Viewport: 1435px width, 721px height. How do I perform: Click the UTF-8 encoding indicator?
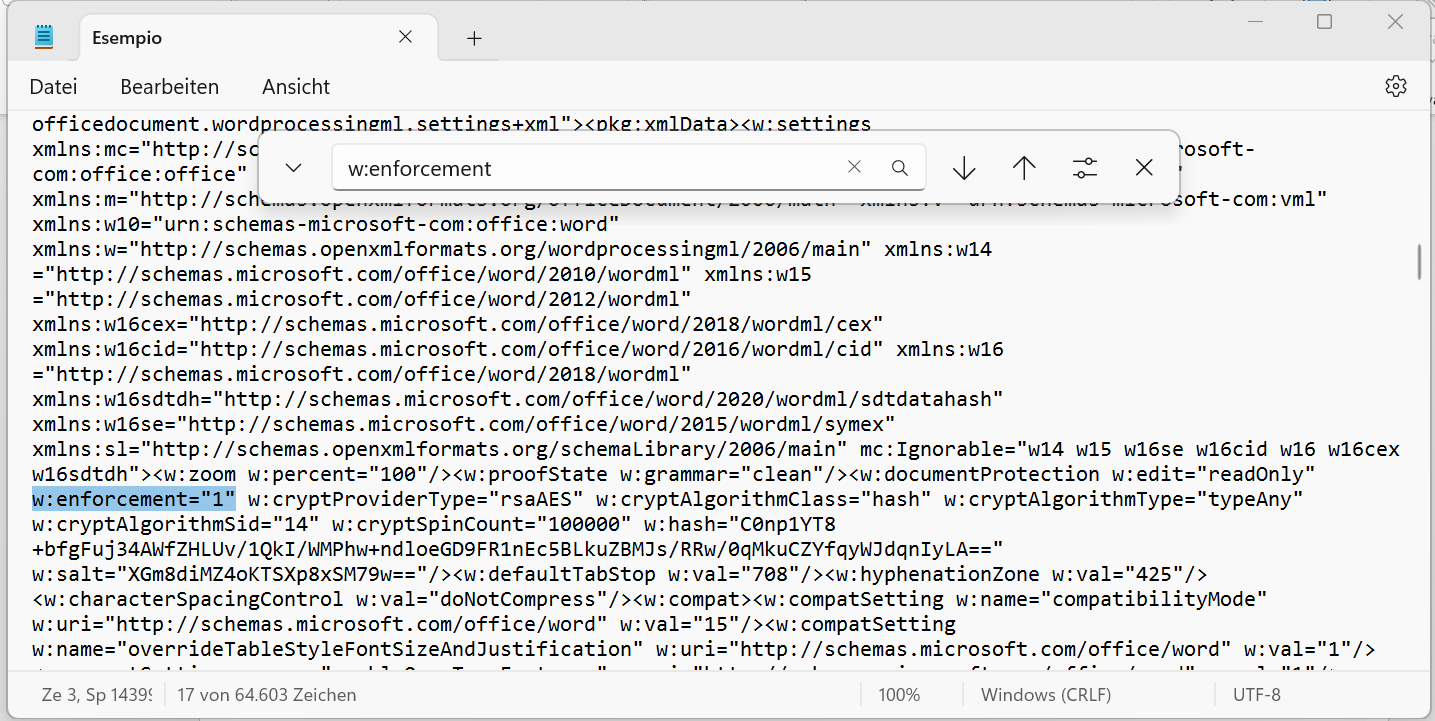click(1255, 694)
